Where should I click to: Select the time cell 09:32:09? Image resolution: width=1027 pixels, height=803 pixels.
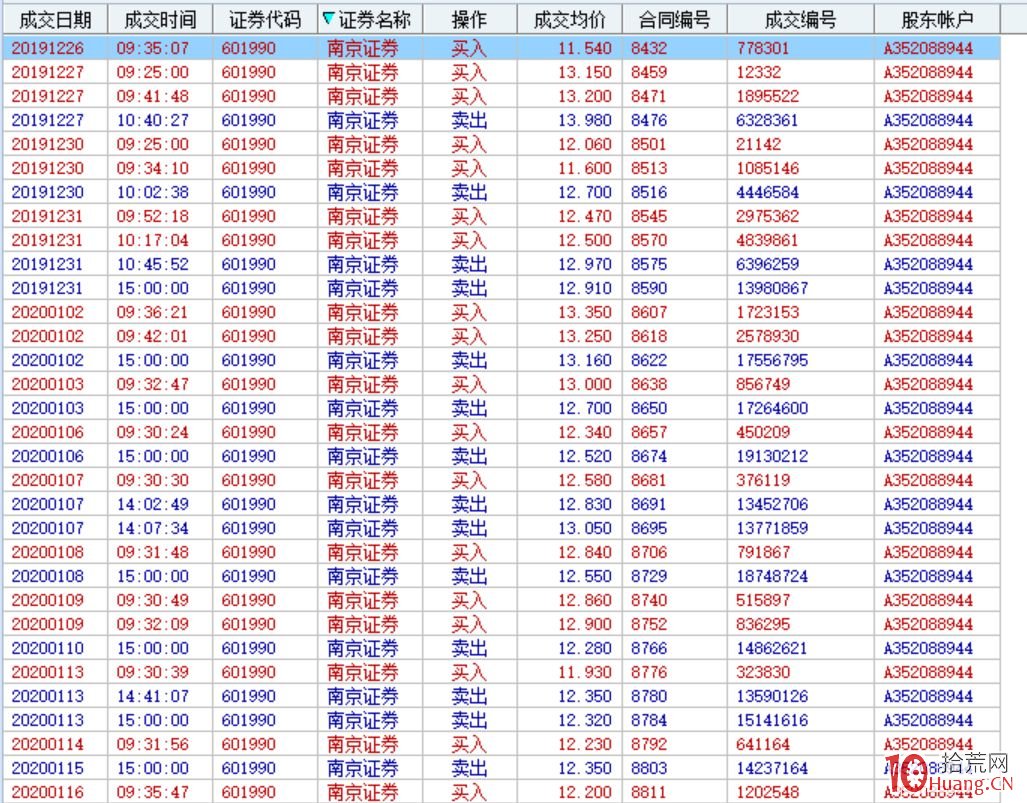[x=153, y=625]
